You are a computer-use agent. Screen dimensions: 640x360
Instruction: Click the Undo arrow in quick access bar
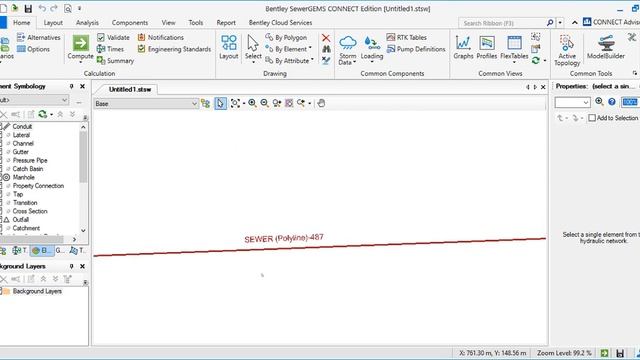42,8
